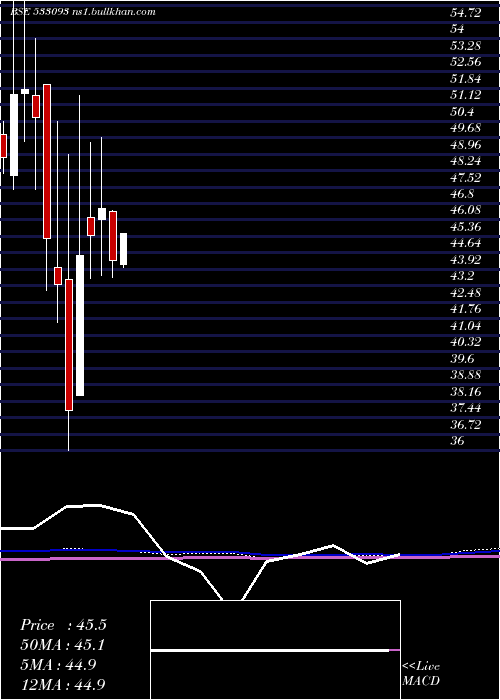
Task: Click the 37.44 price label
Action: pyautogui.click(x=466, y=408)
